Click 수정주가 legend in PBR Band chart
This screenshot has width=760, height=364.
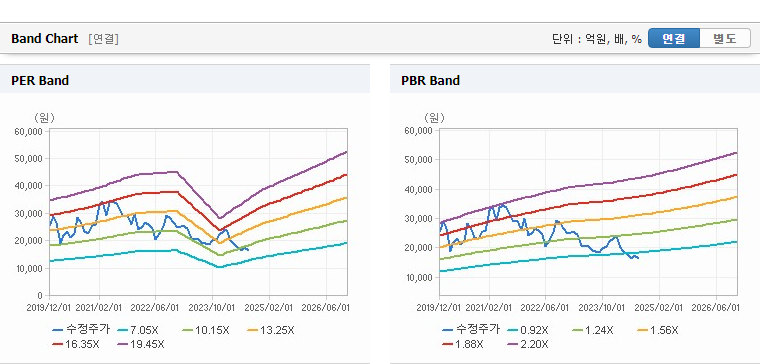pyautogui.click(x=471, y=330)
